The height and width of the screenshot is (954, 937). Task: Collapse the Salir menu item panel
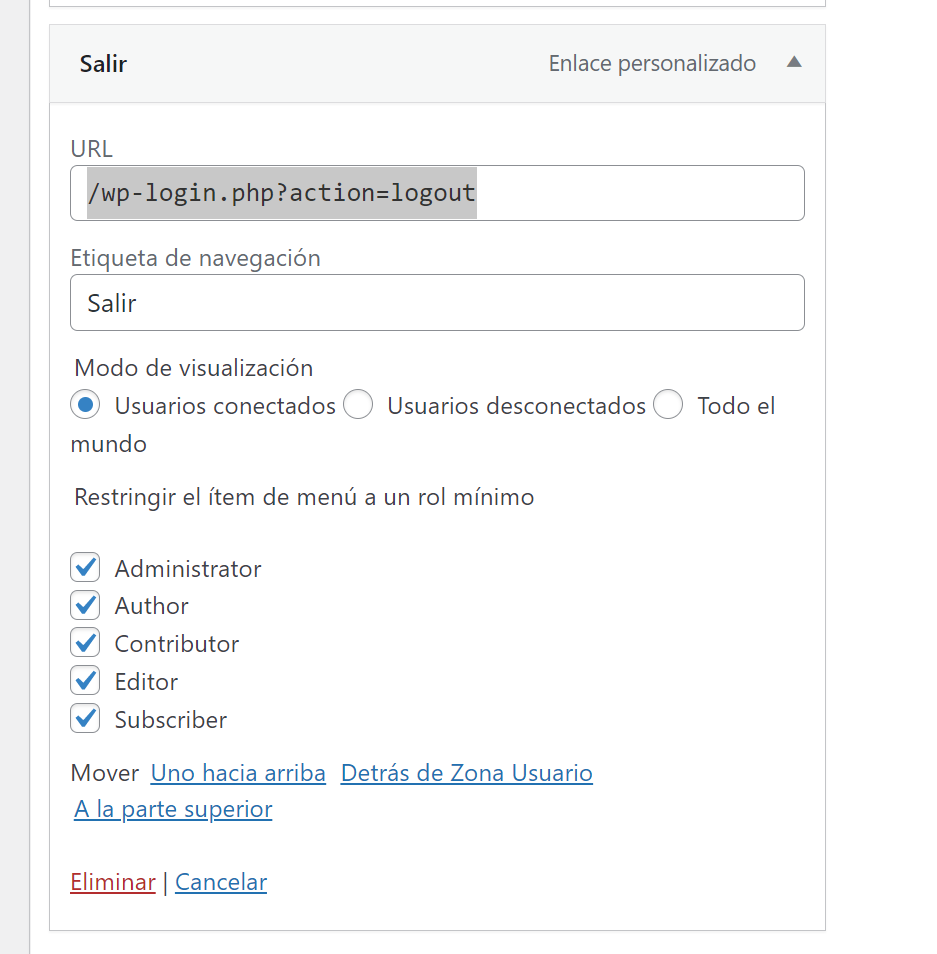point(794,63)
